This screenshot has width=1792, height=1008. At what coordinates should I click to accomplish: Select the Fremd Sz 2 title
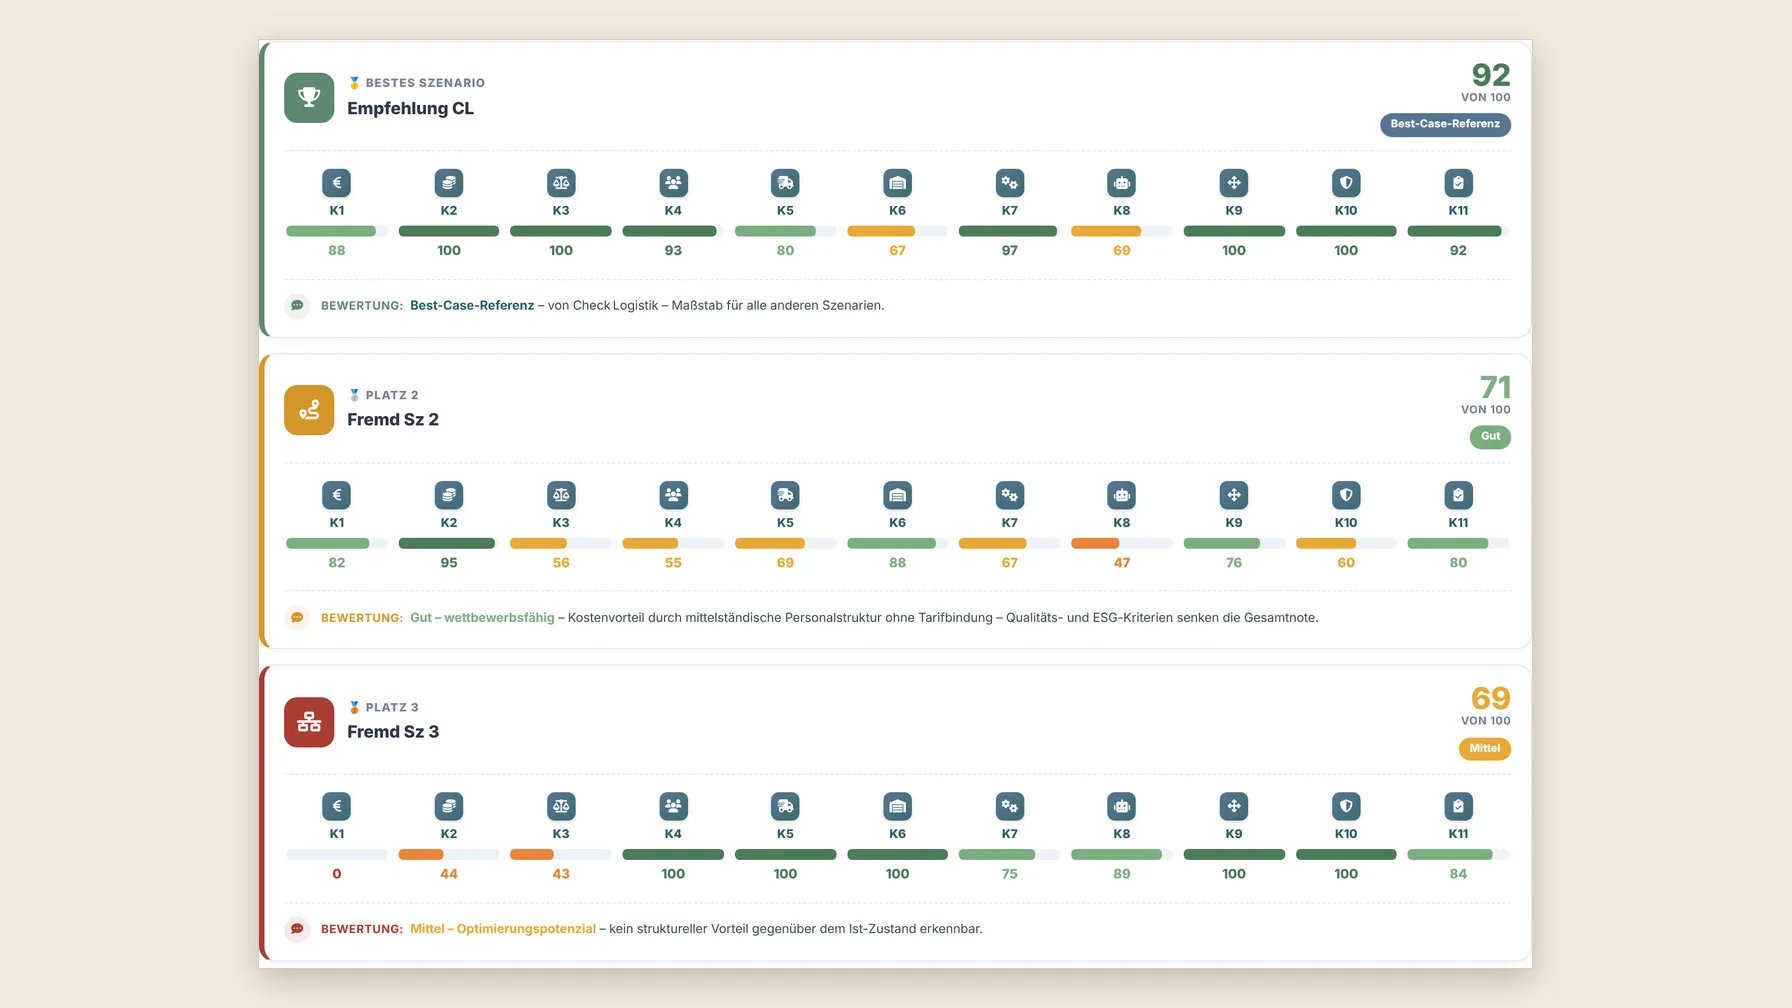(x=393, y=420)
